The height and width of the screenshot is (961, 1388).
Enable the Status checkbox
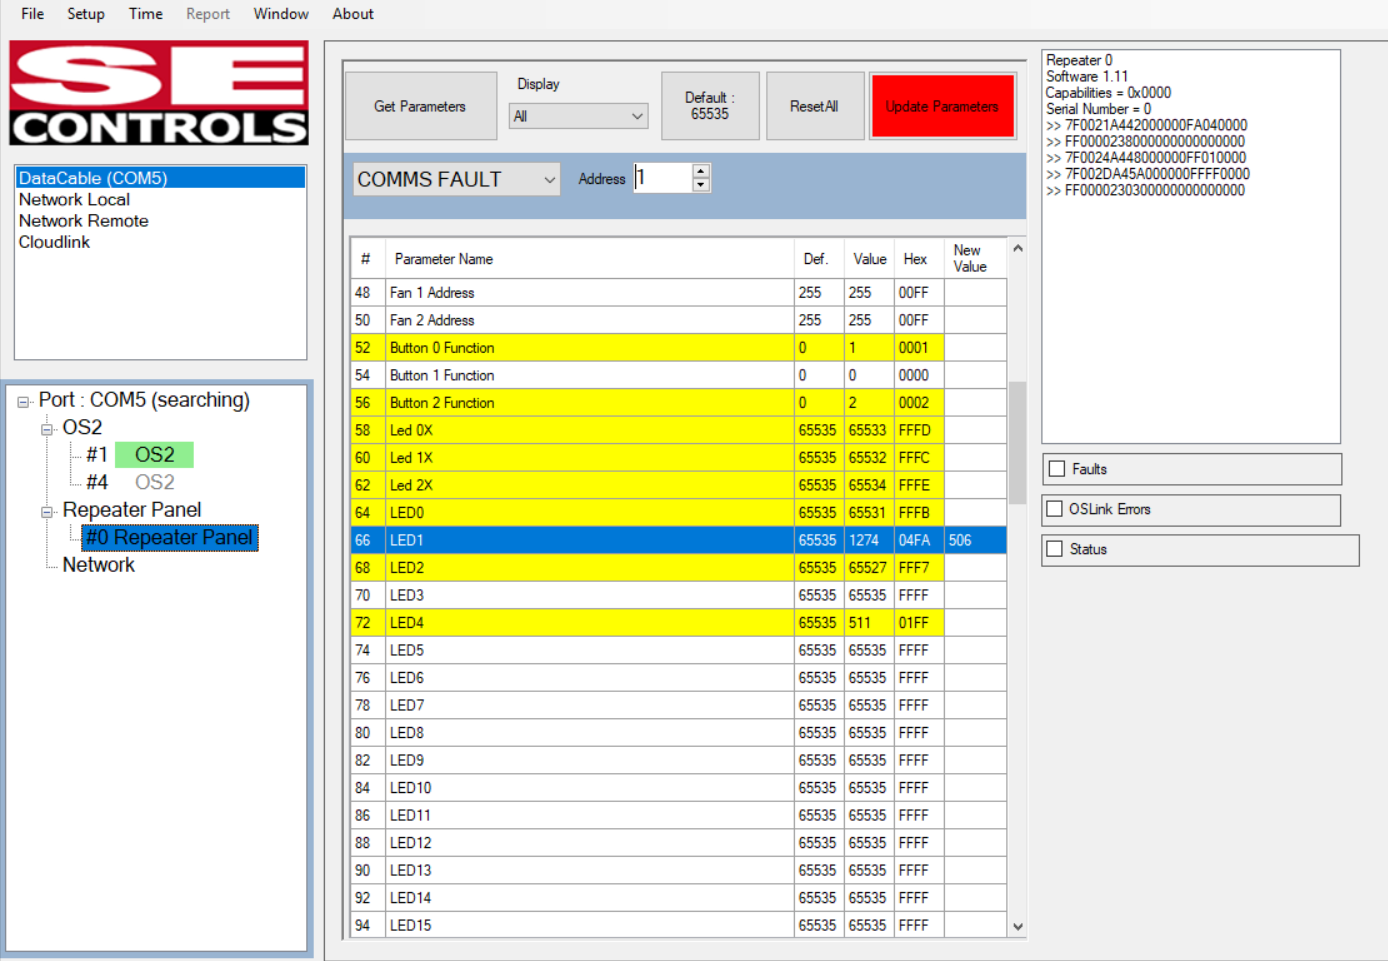[1054, 549]
